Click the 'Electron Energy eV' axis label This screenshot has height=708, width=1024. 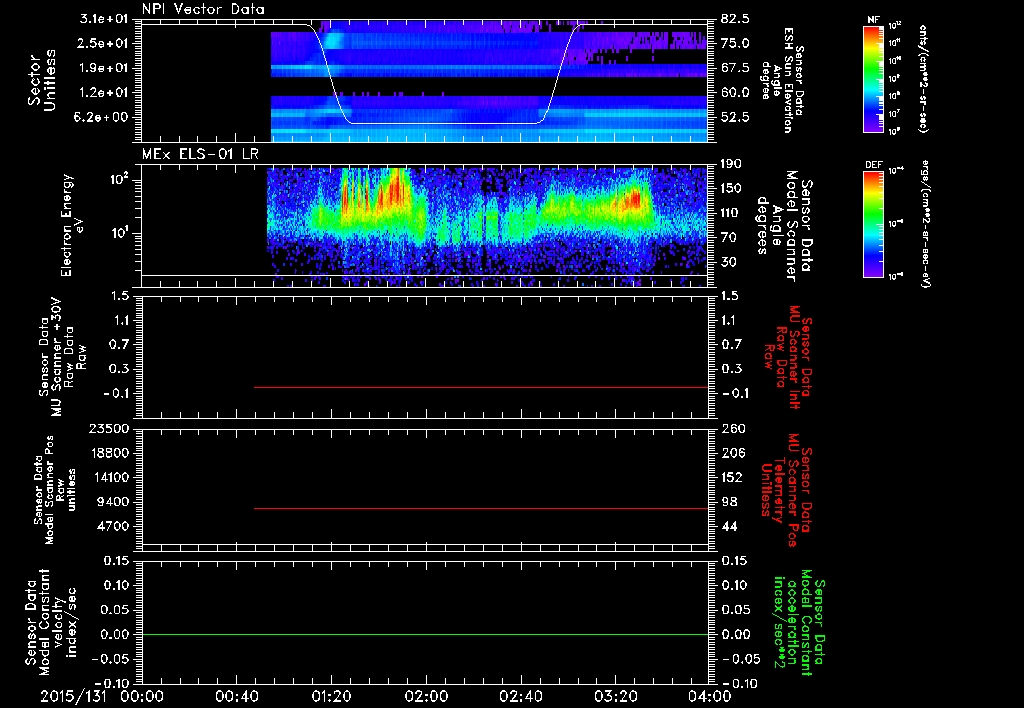click(72, 225)
